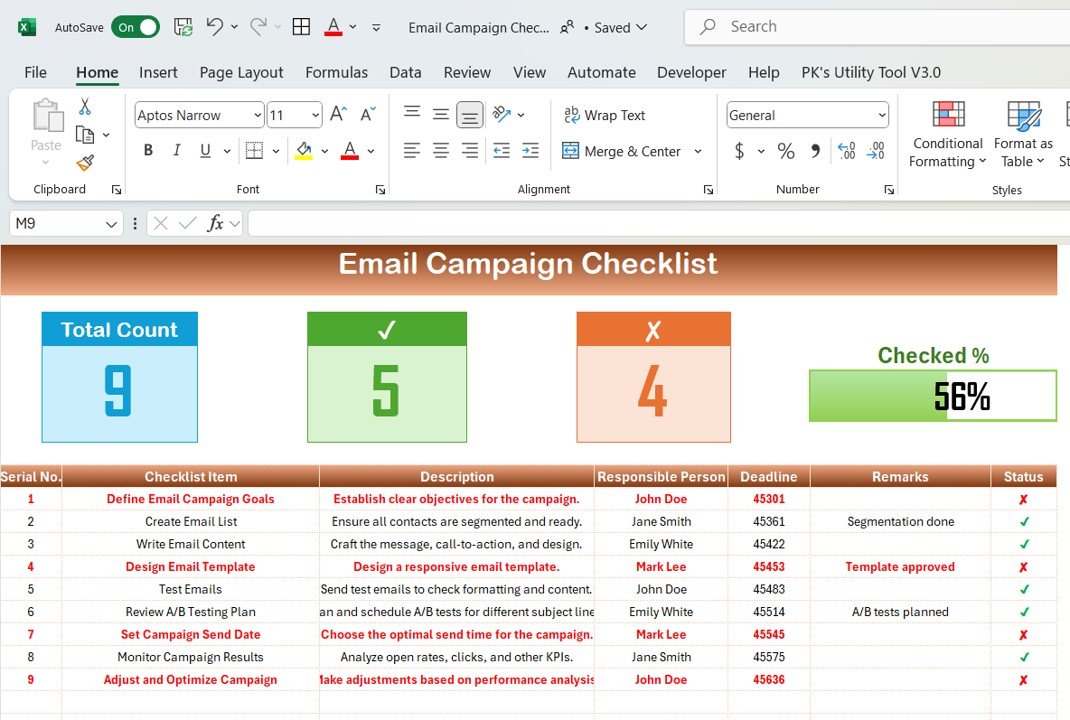The height and width of the screenshot is (720, 1070).
Task: Open the font name dropdown Aptos Narrow
Action: point(257,115)
